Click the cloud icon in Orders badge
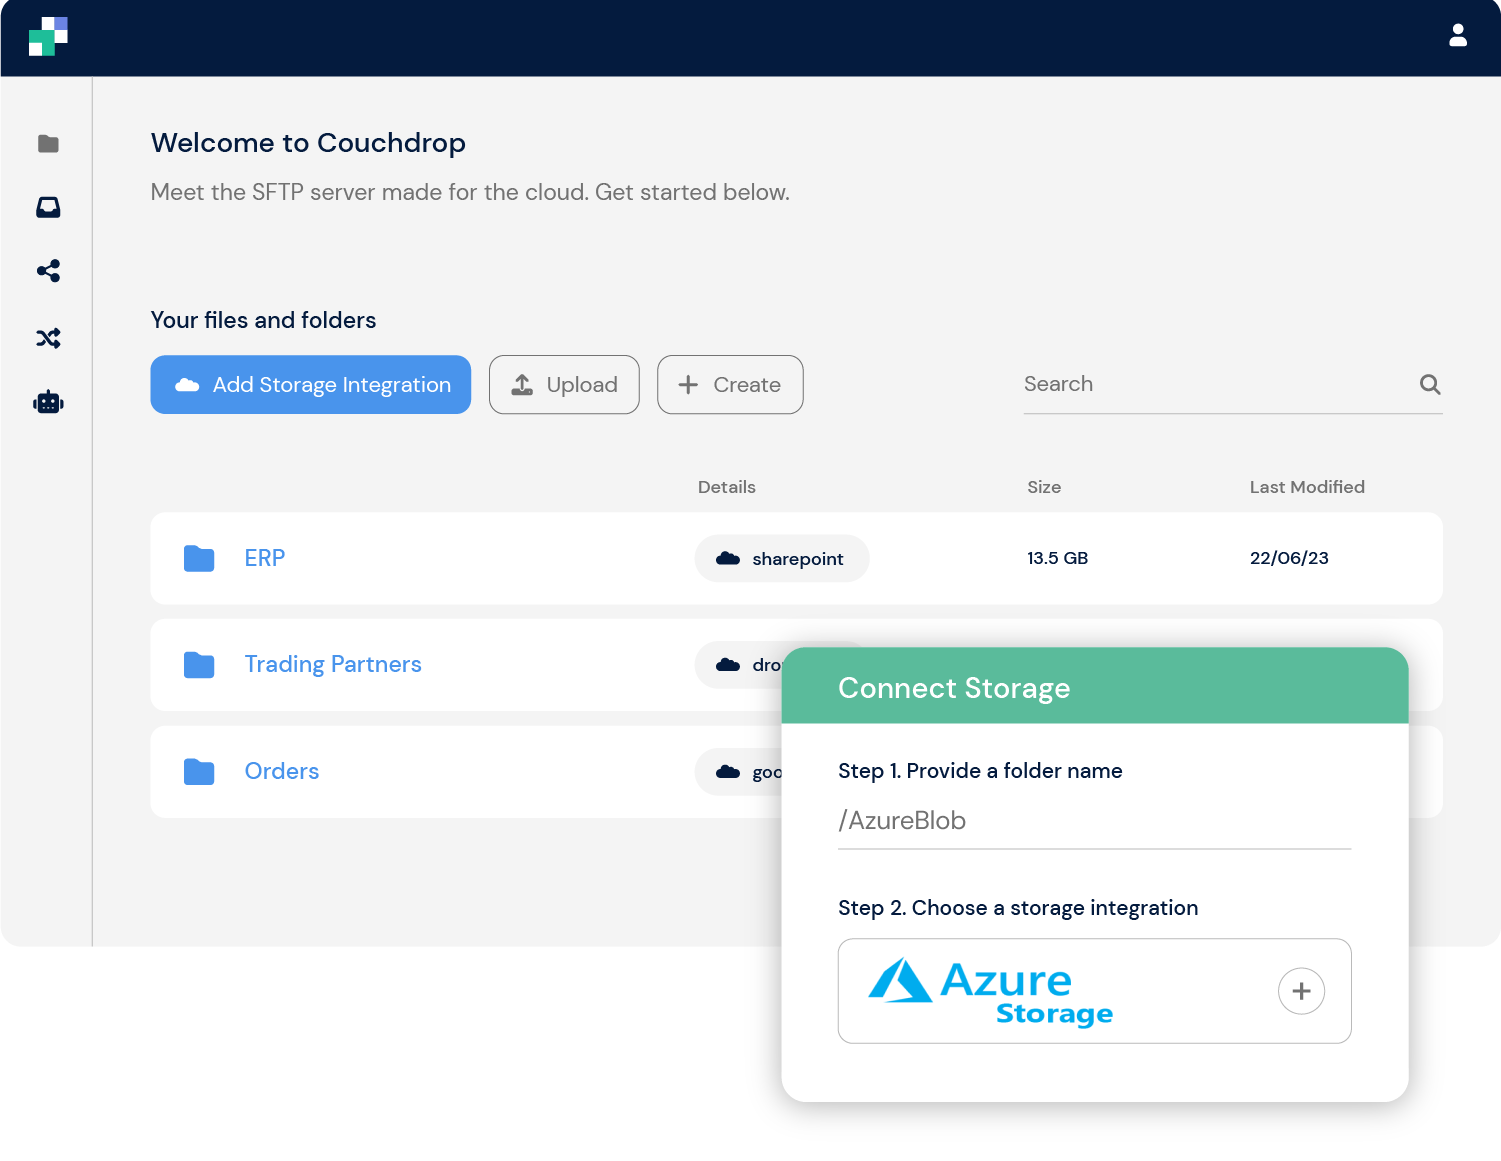Image resolution: width=1501 pixels, height=1161 pixels. [x=728, y=772]
